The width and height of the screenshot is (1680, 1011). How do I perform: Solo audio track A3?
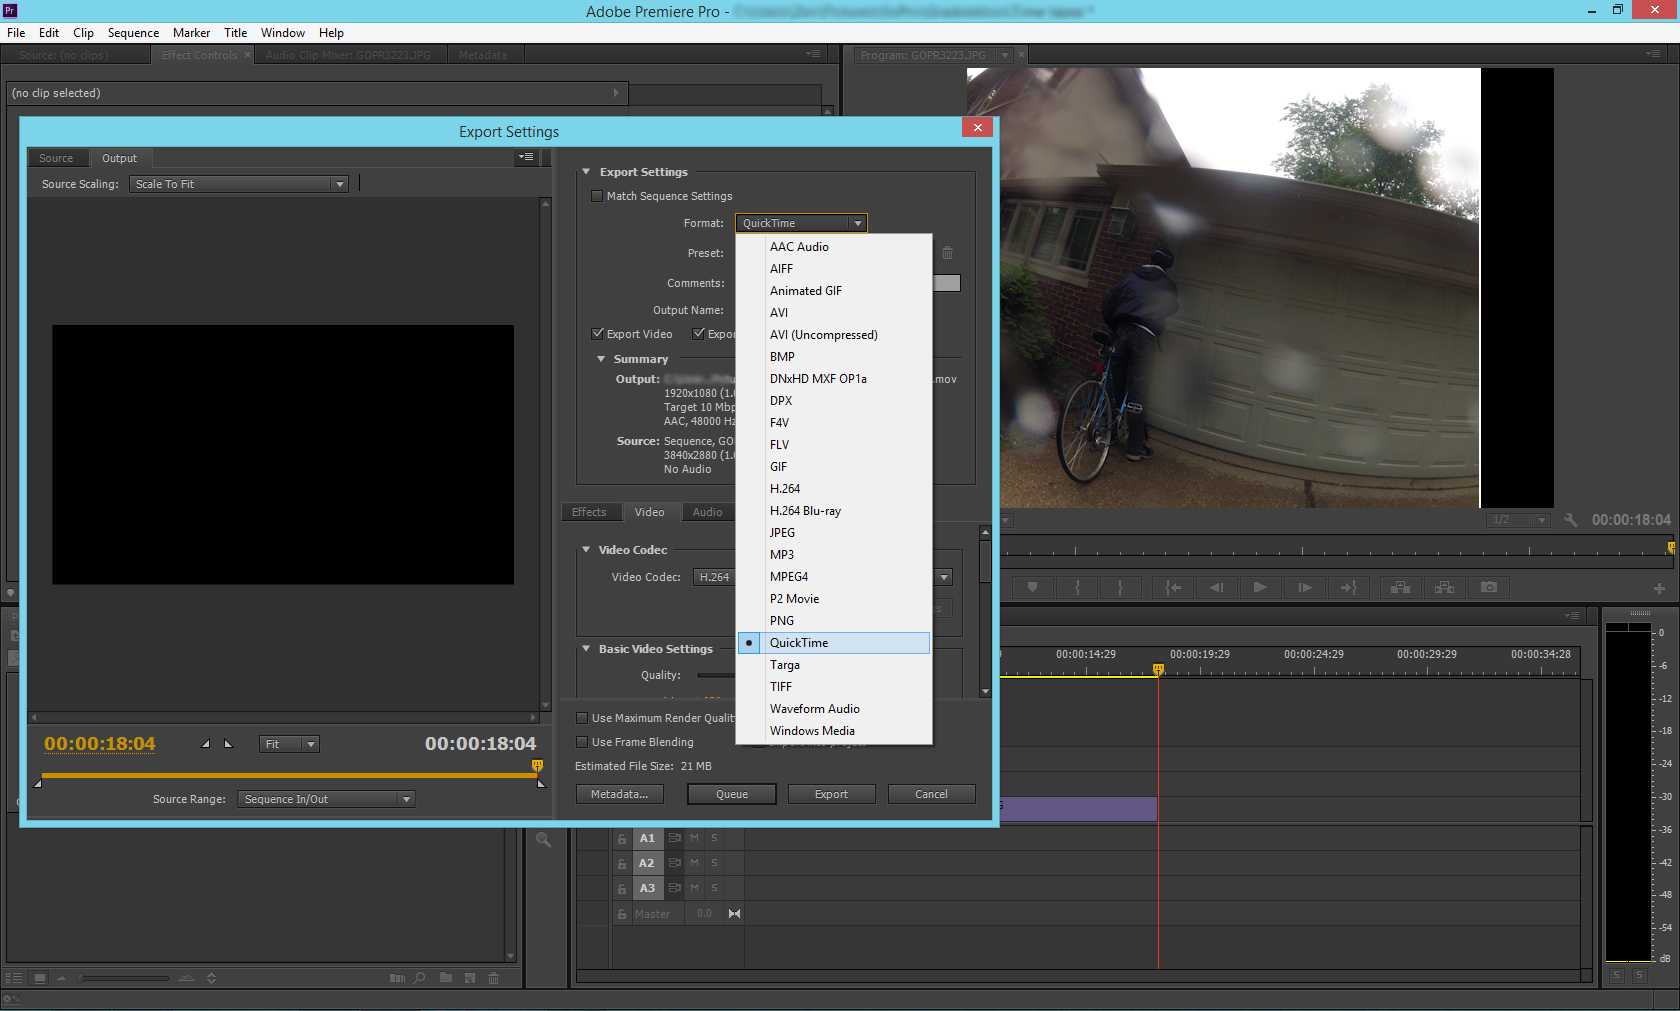coord(714,888)
